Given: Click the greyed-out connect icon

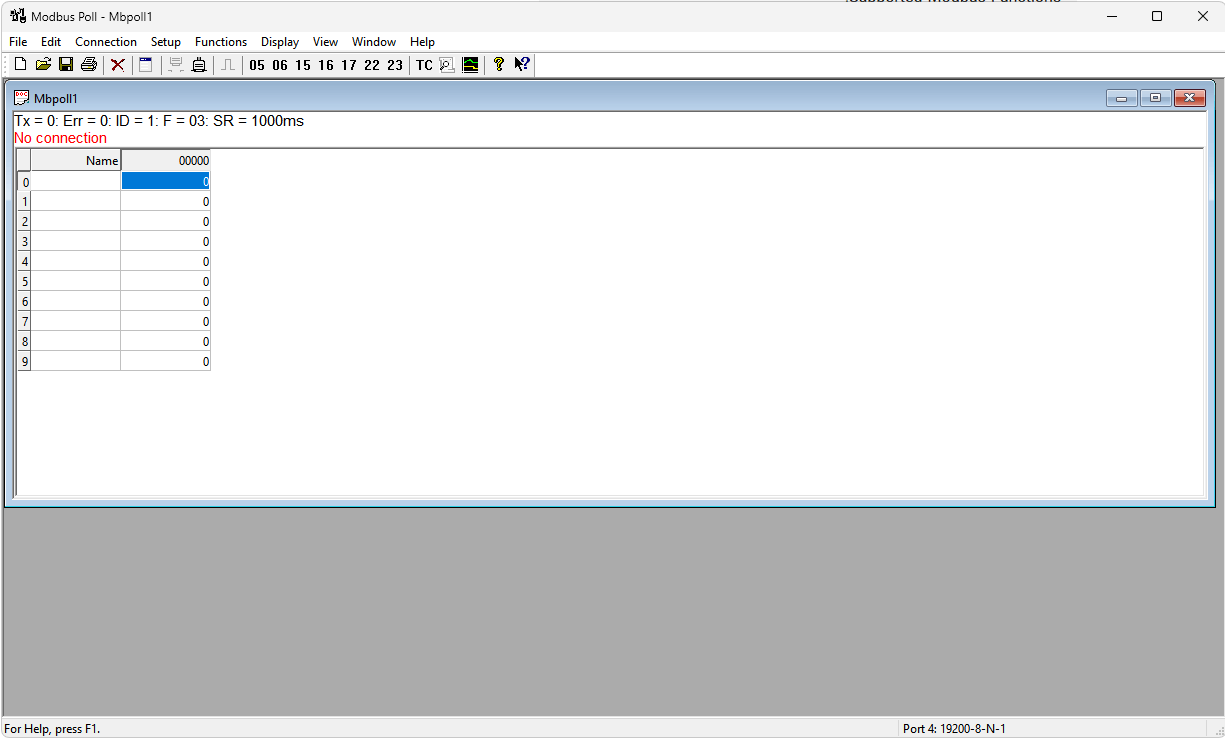Looking at the screenshot, I should tap(176, 65).
